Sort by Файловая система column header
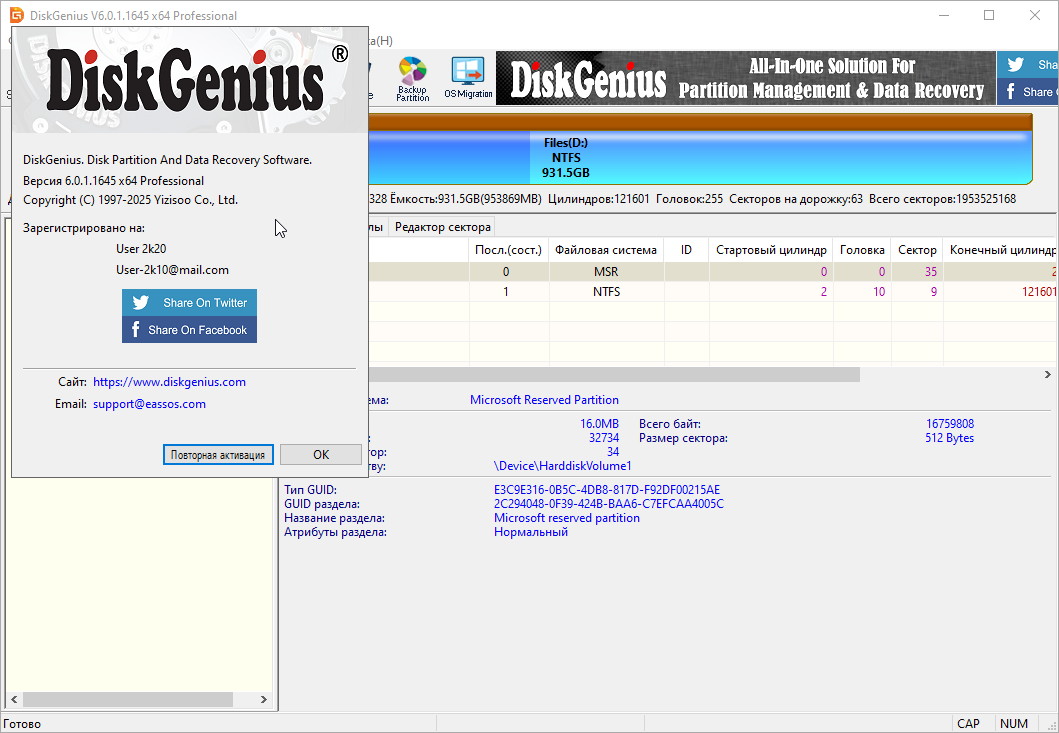 (606, 250)
